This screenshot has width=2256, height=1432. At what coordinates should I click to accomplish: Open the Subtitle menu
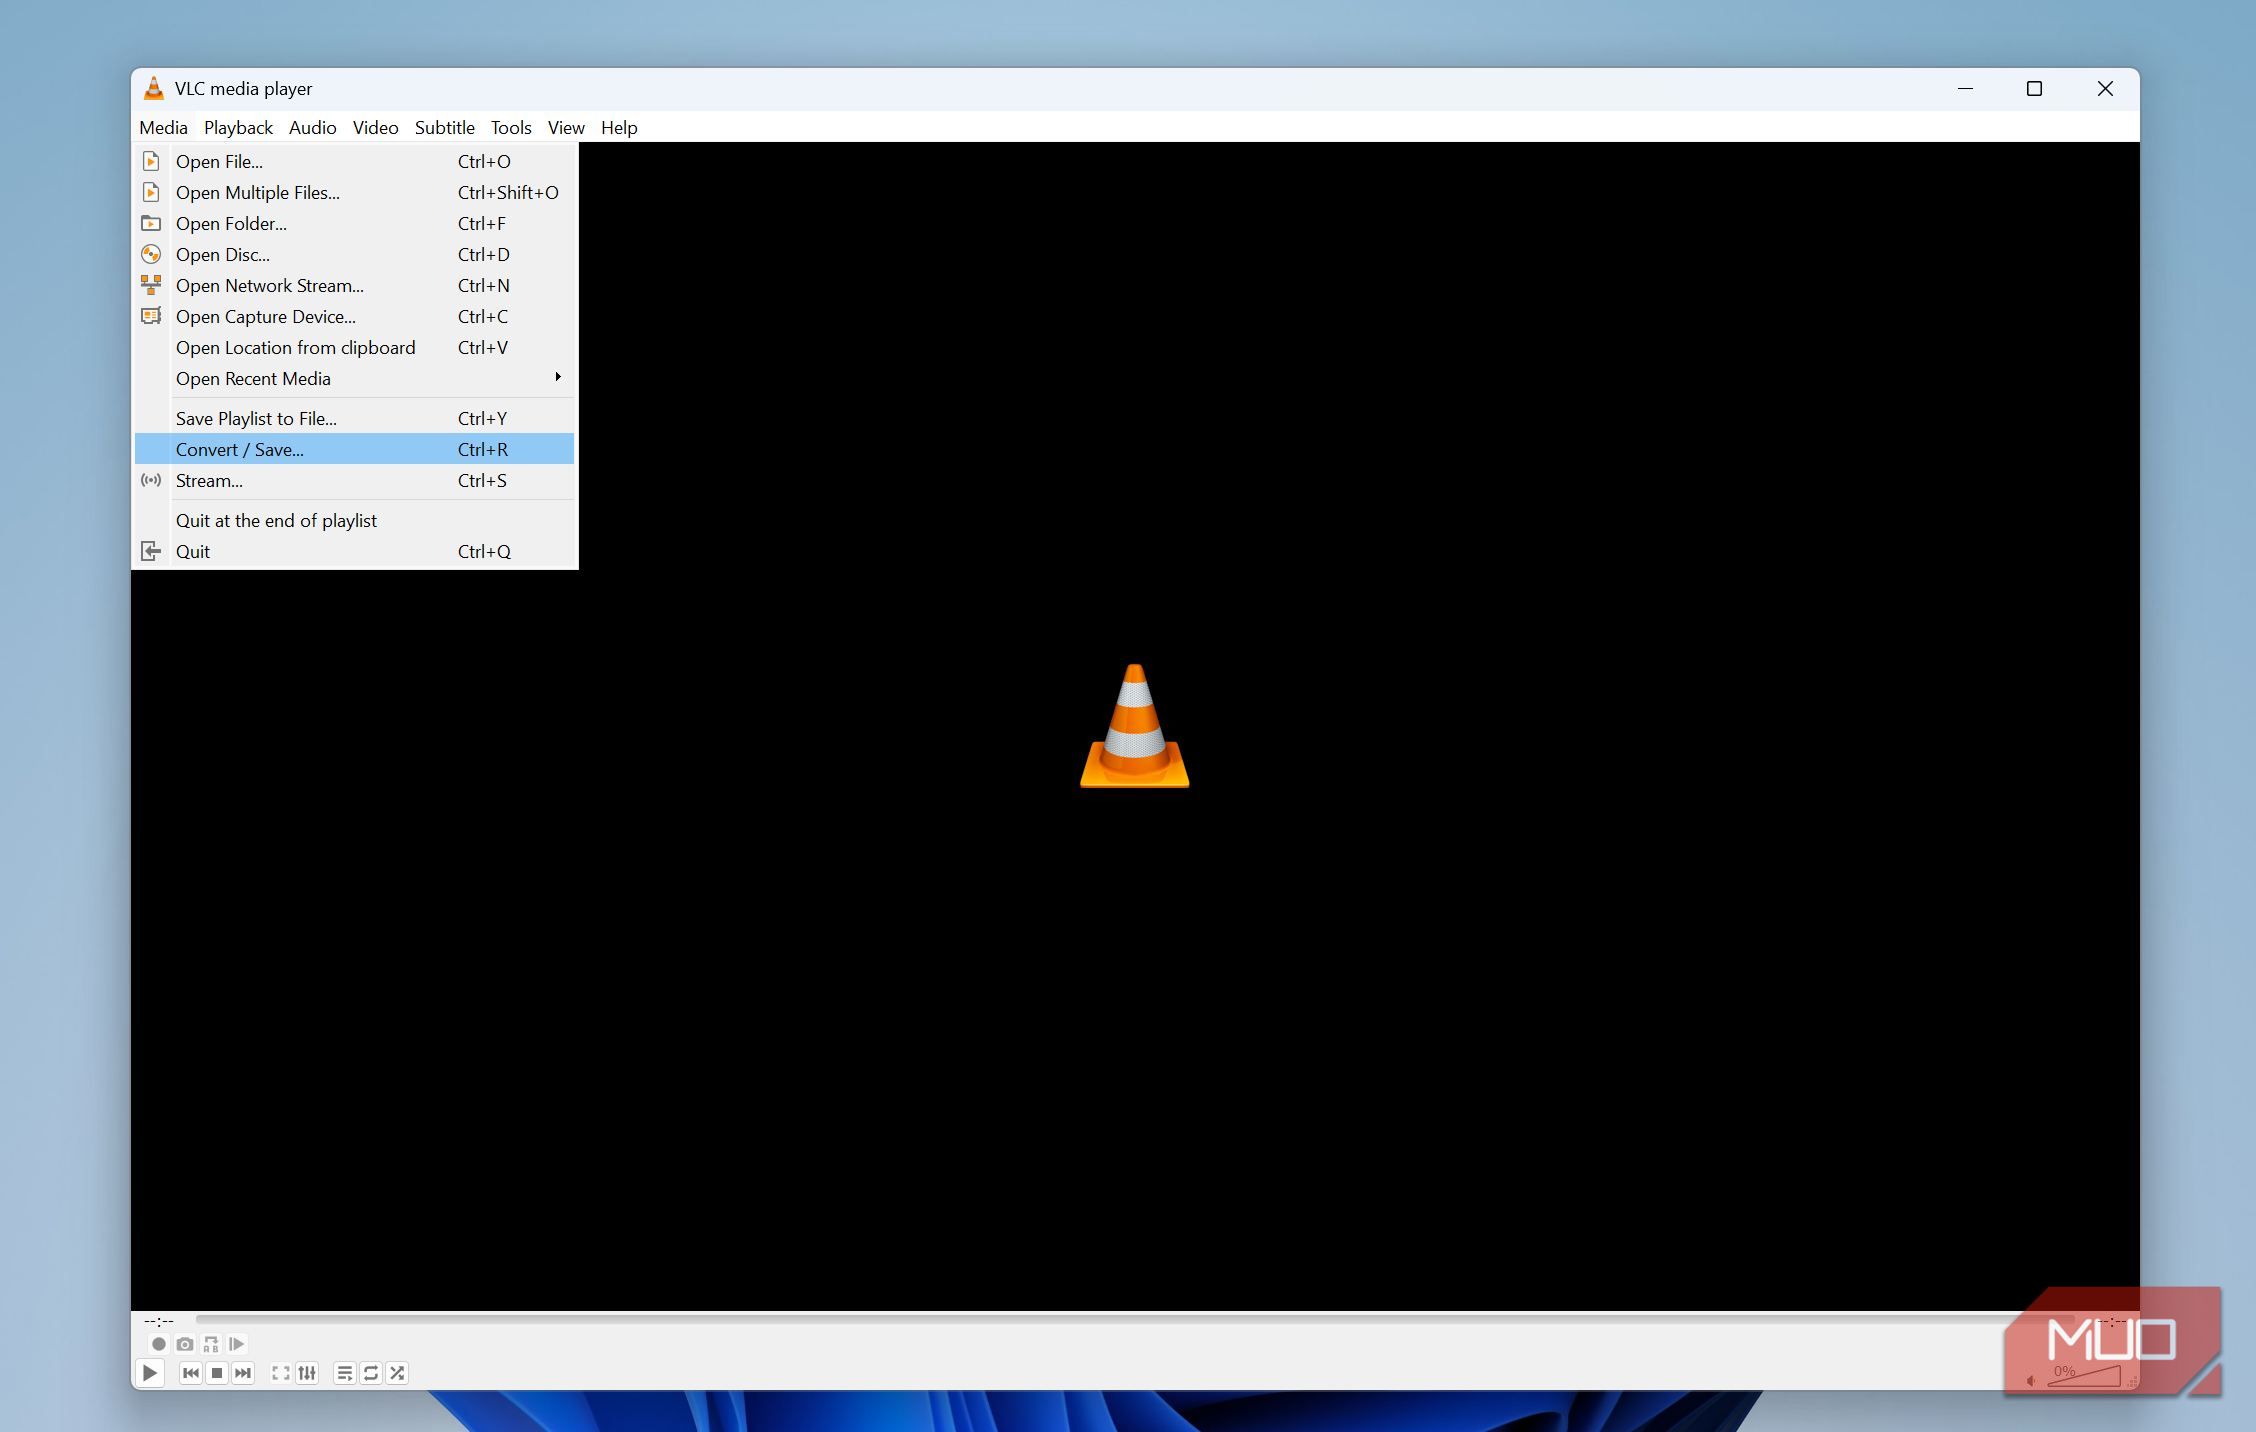pos(444,128)
